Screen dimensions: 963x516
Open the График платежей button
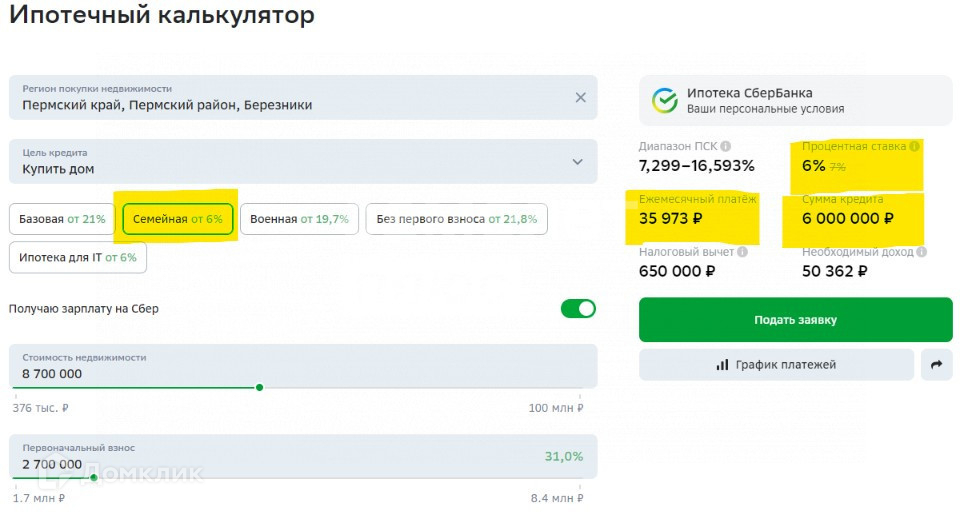click(776, 365)
